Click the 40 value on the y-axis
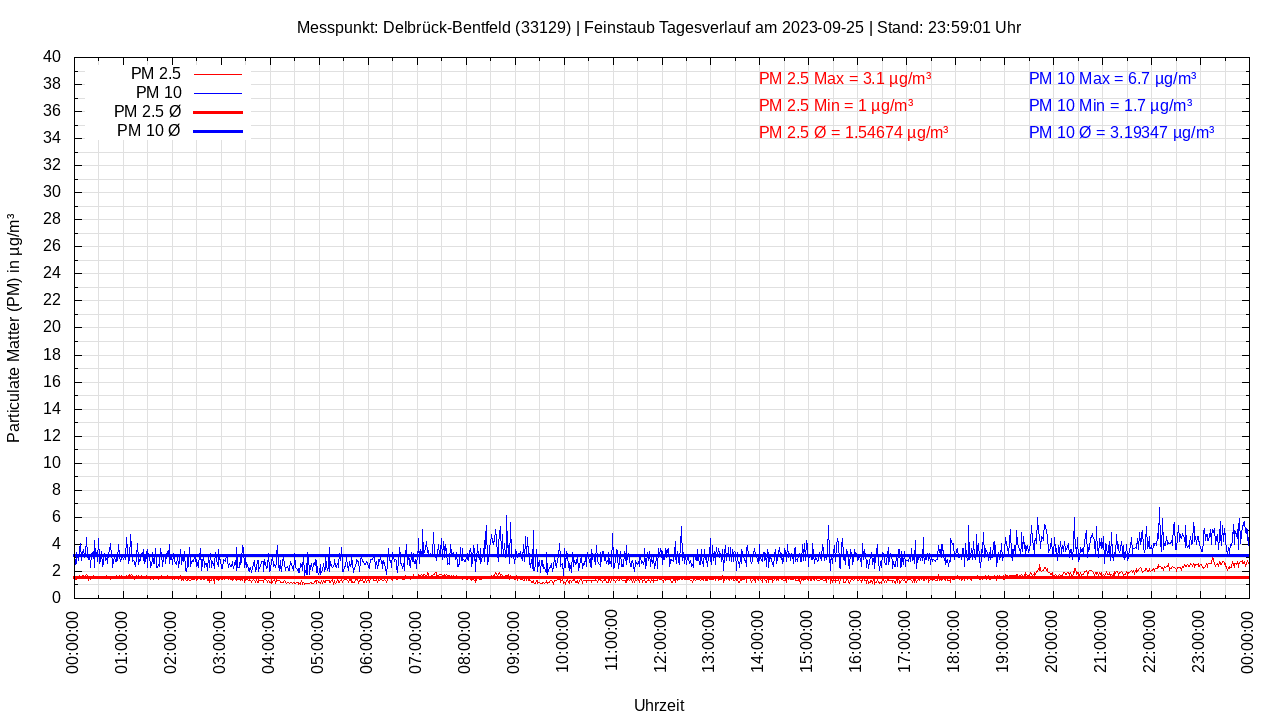This screenshot has width=1280, height=720. 52,57
